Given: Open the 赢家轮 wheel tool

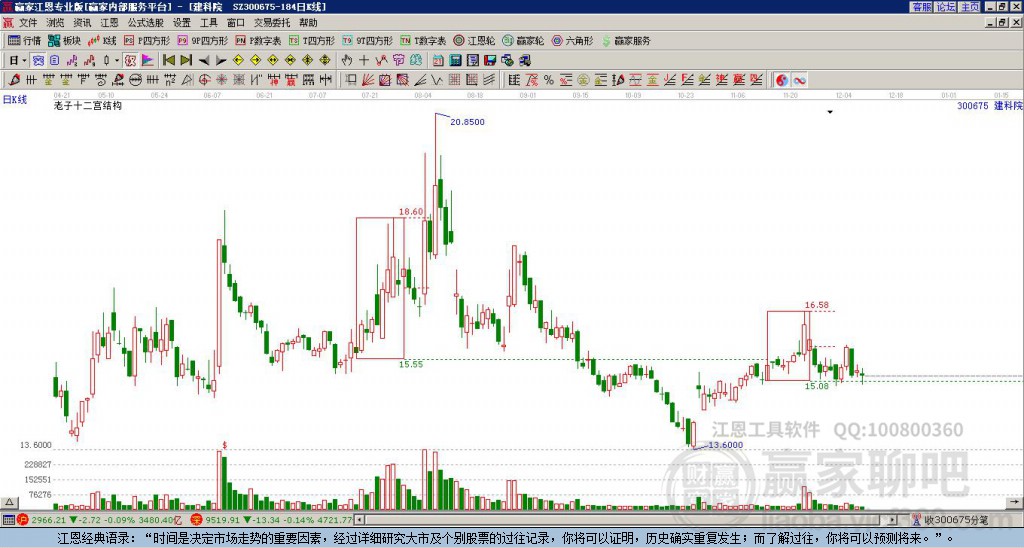Looking at the screenshot, I should (x=523, y=40).
